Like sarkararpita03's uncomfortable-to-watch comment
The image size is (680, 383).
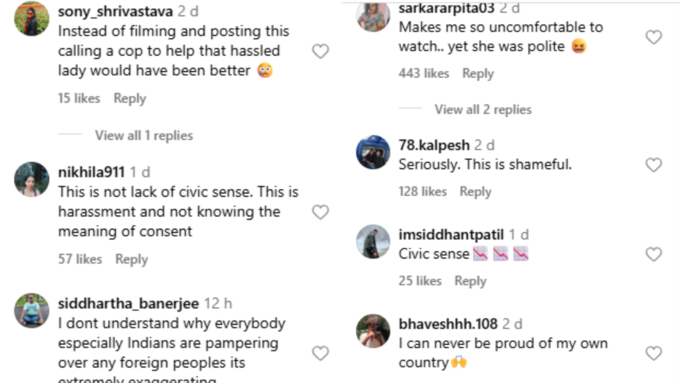point(654,37)
